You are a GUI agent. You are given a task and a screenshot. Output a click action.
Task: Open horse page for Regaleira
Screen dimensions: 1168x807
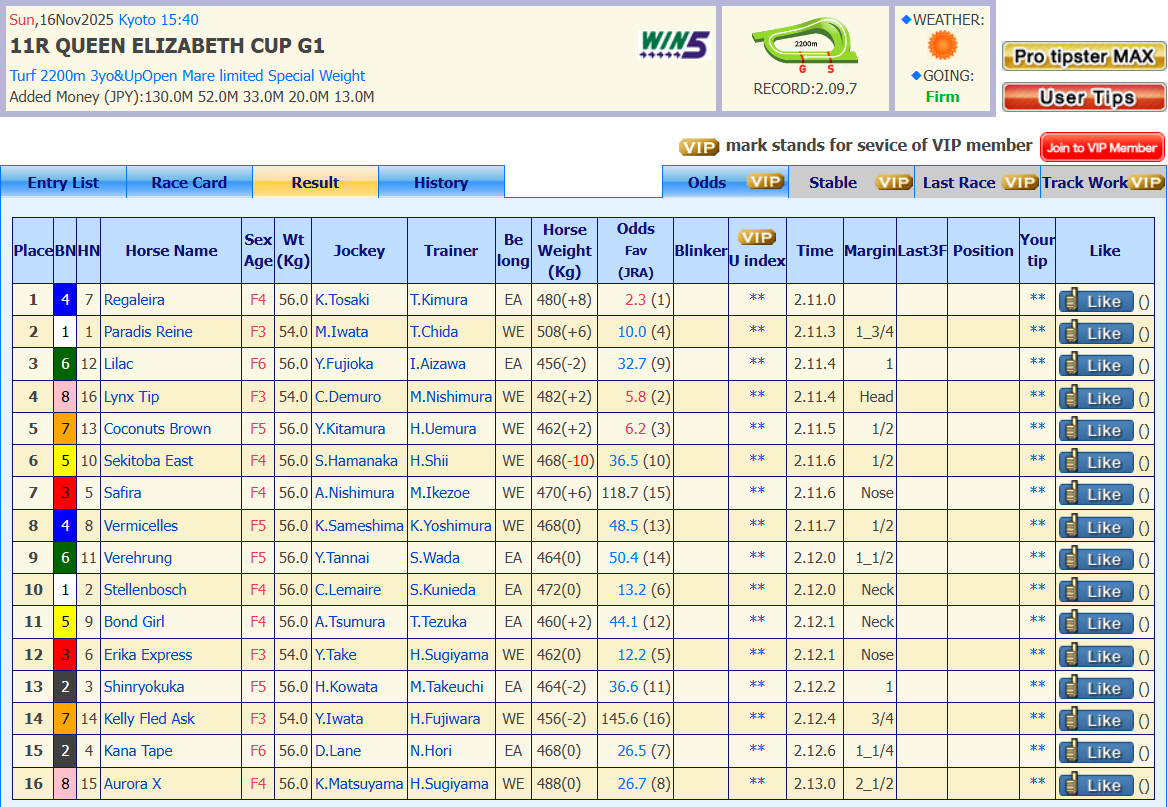click(x=134, y=300)
